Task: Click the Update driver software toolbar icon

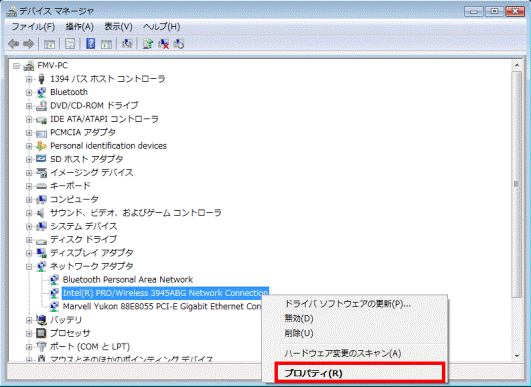Action: pyautogui.click(x=148, y=44)
